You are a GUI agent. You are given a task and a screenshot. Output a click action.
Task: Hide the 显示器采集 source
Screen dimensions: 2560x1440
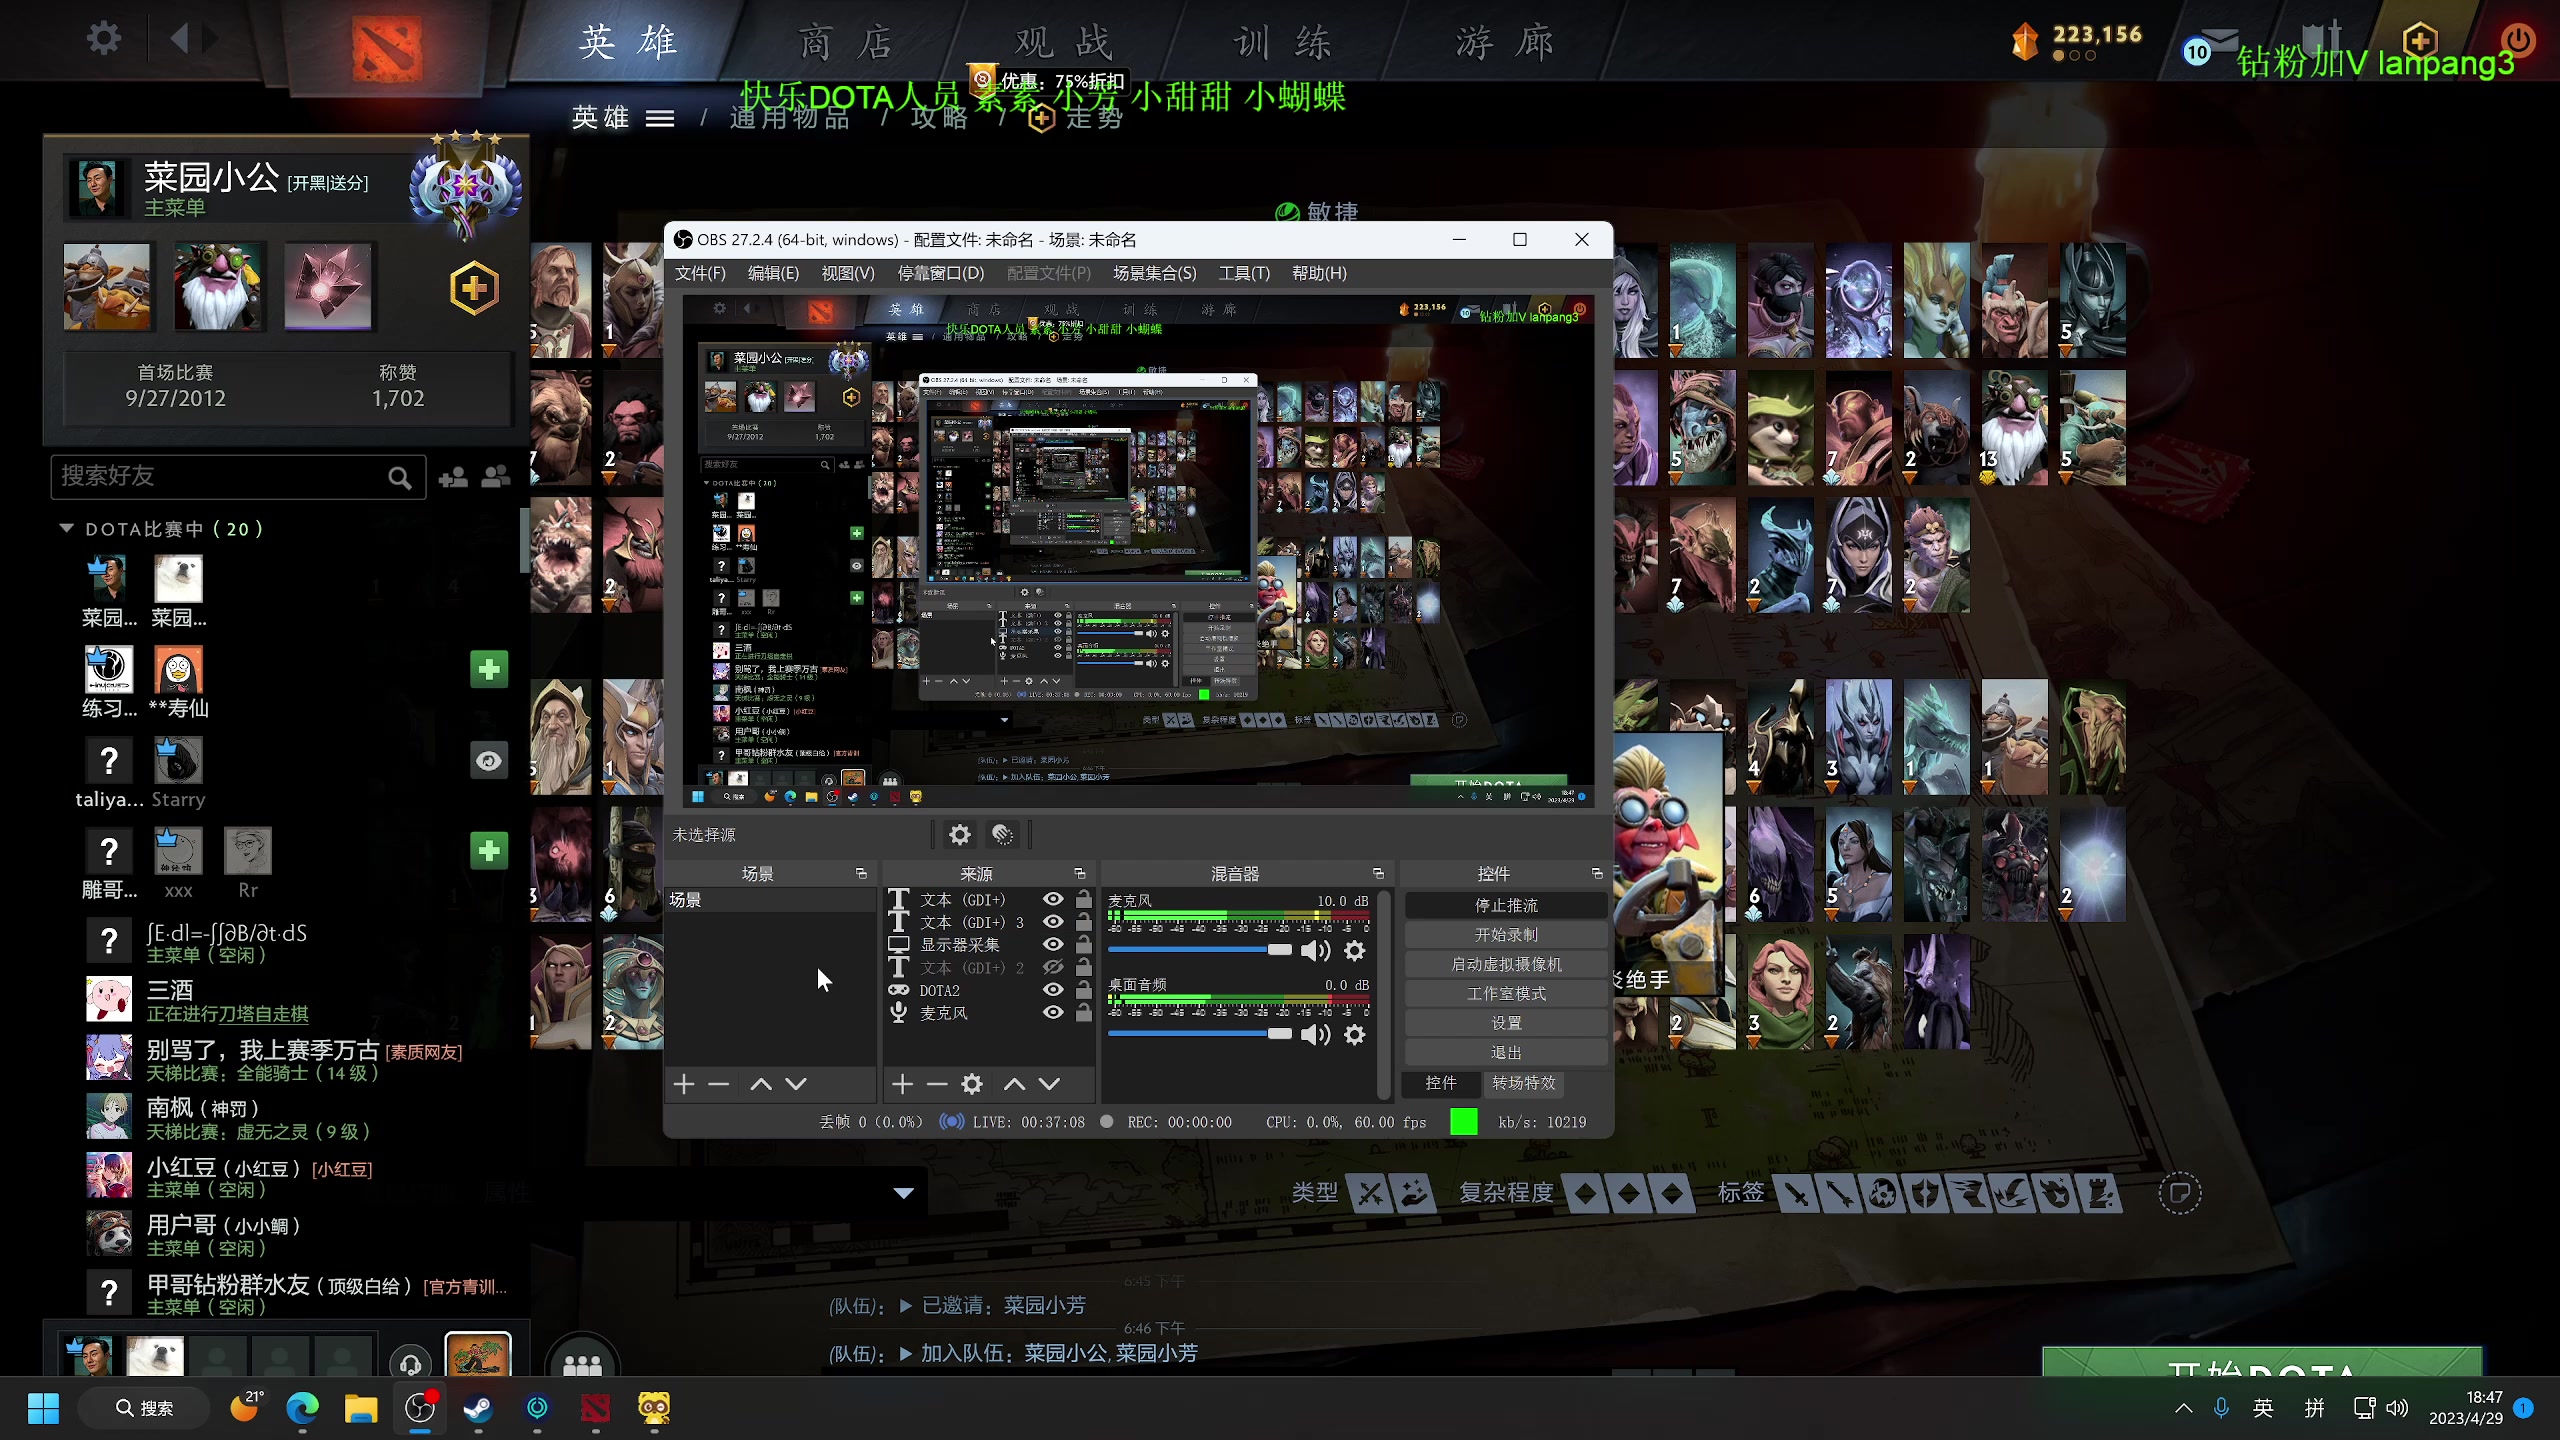click(x=1053, y=944)
